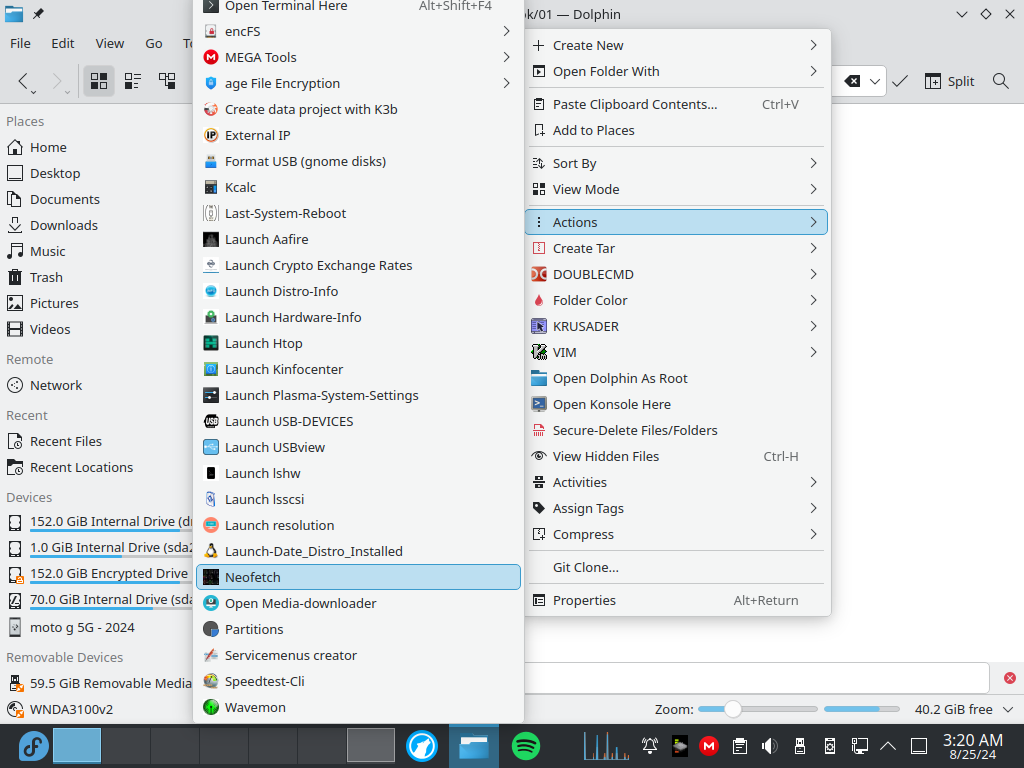Open Kcalc from the Actions list
This screenshot has width=1024, height=768.
pyautogui.click(x=358, y=187)
